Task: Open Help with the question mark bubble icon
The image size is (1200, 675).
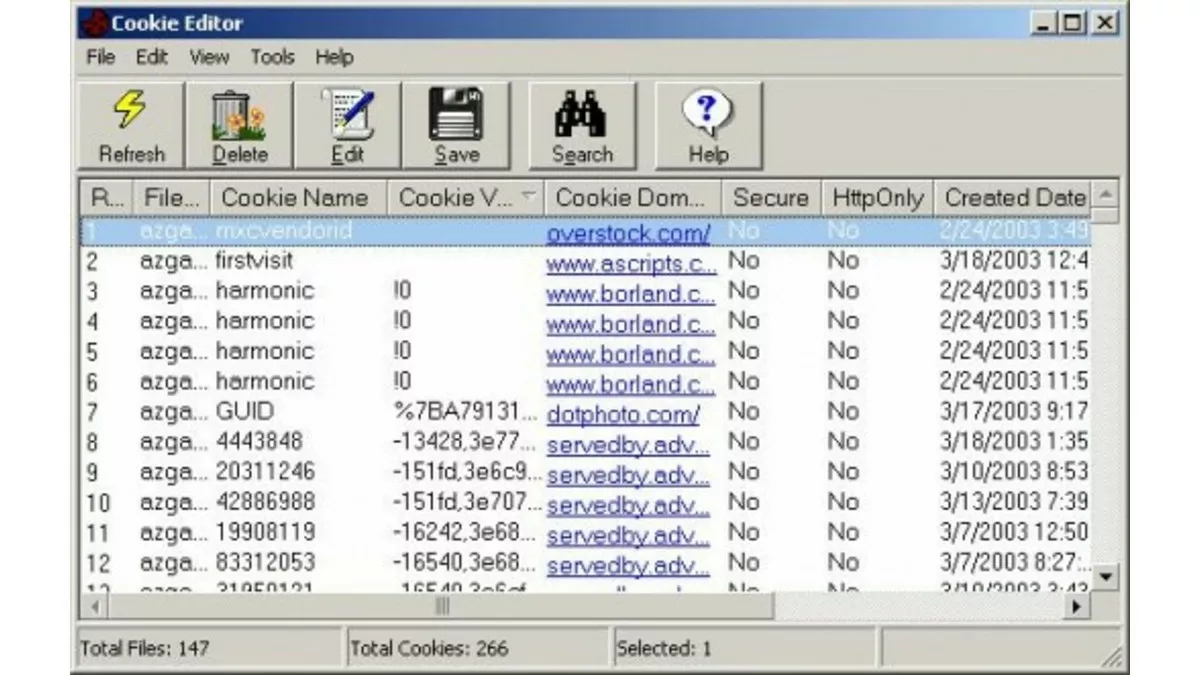Action: pyautogui.click(x=708, y=114)
